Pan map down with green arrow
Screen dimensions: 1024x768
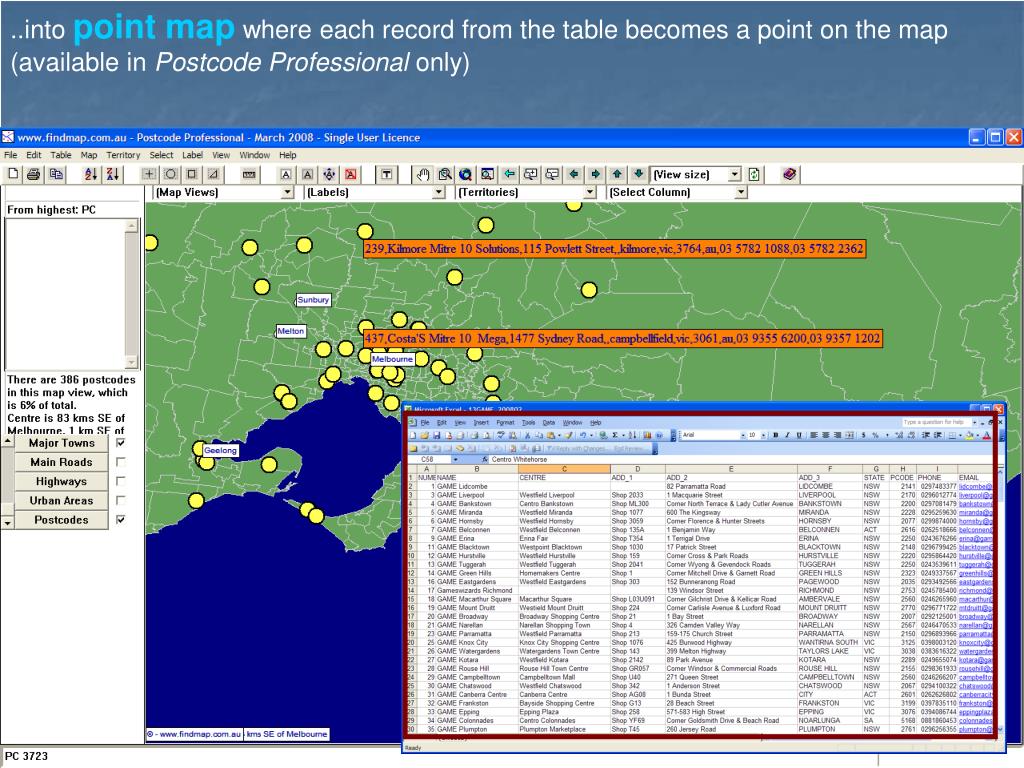click(x=639, y=174)
